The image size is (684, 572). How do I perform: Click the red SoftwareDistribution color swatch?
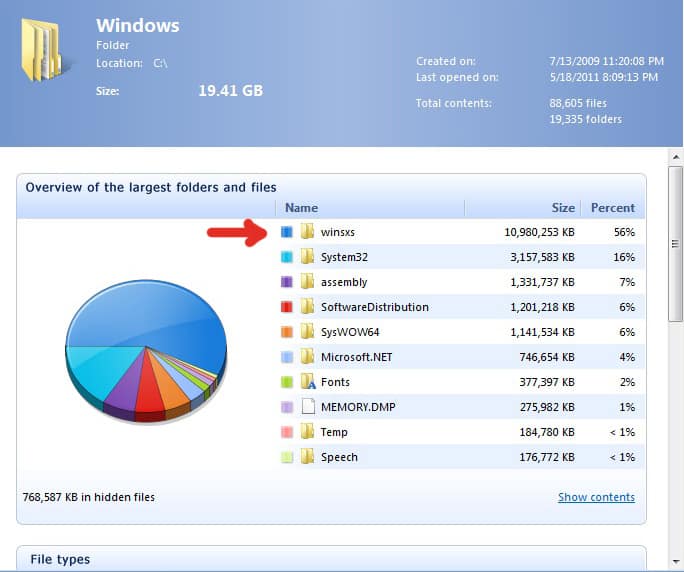point(287,307)
